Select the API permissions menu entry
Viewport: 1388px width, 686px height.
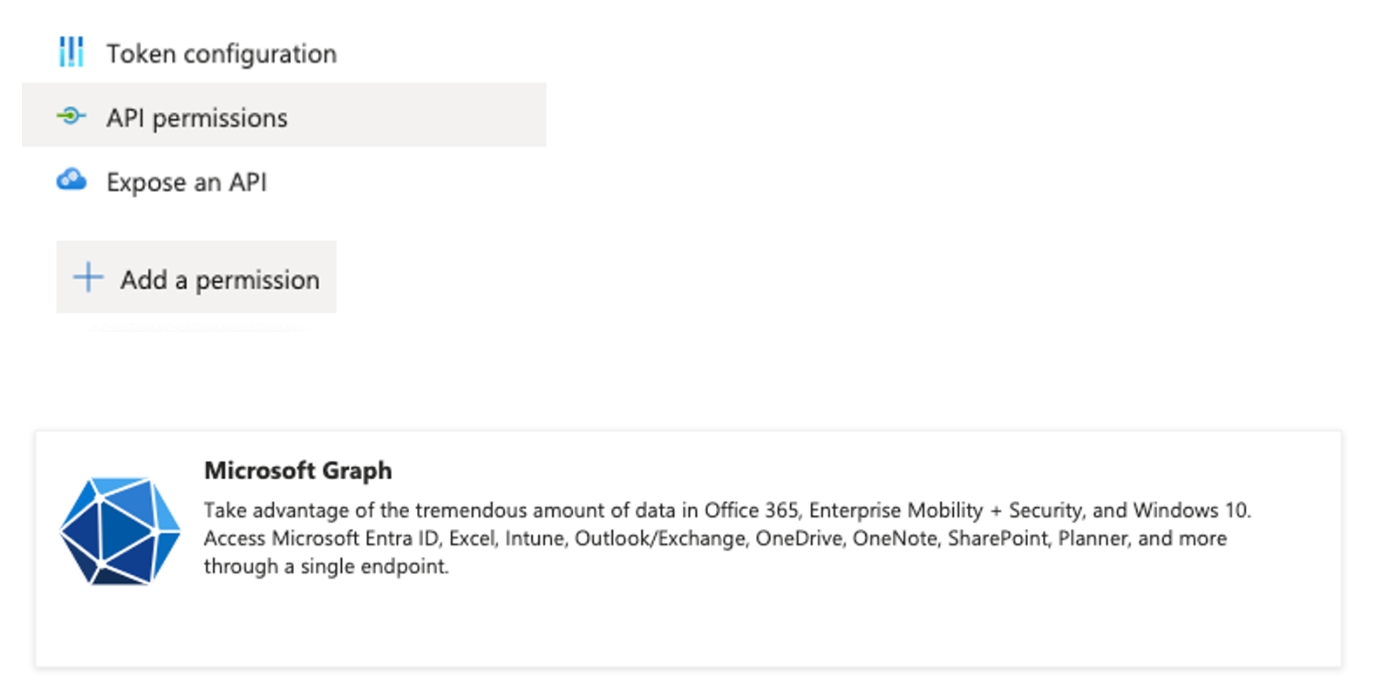coord(284,116)
